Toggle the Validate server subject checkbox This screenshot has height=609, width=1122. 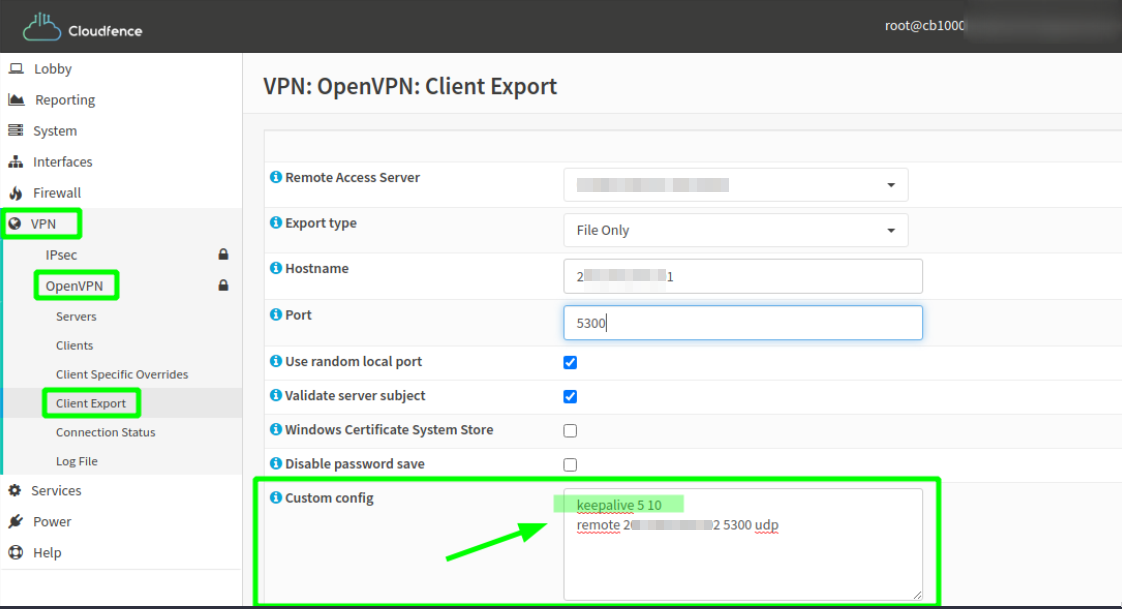570,396
